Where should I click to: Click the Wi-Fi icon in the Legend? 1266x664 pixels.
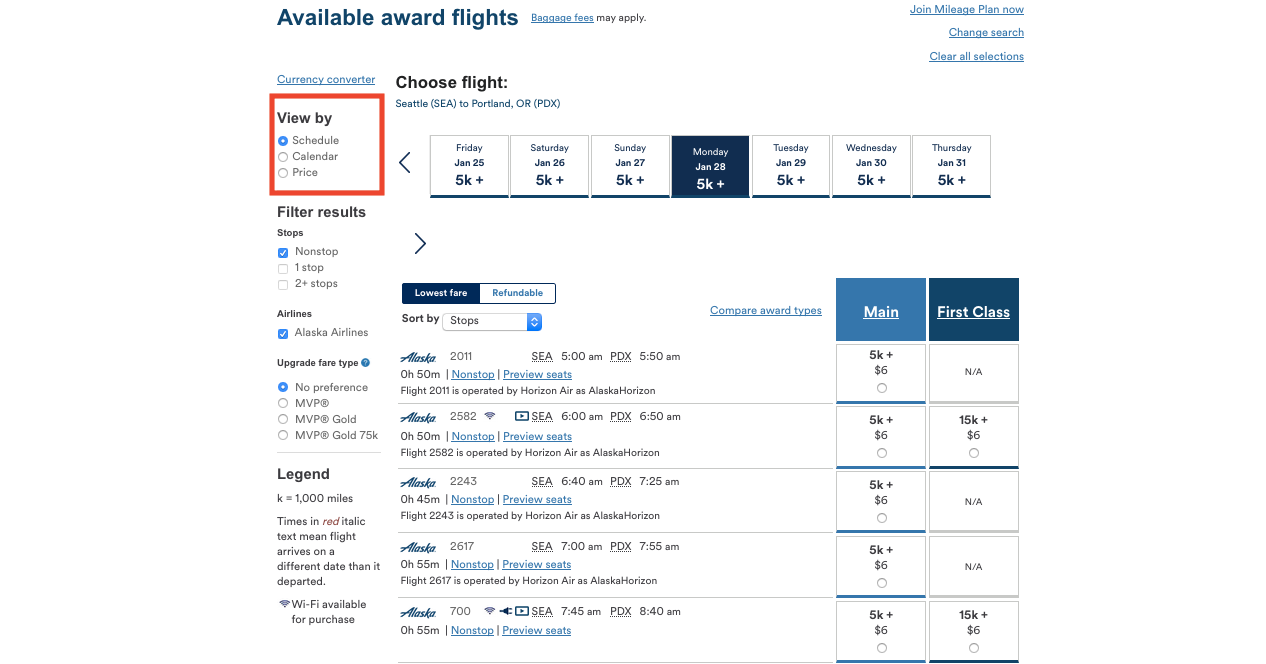pos(284,604)
